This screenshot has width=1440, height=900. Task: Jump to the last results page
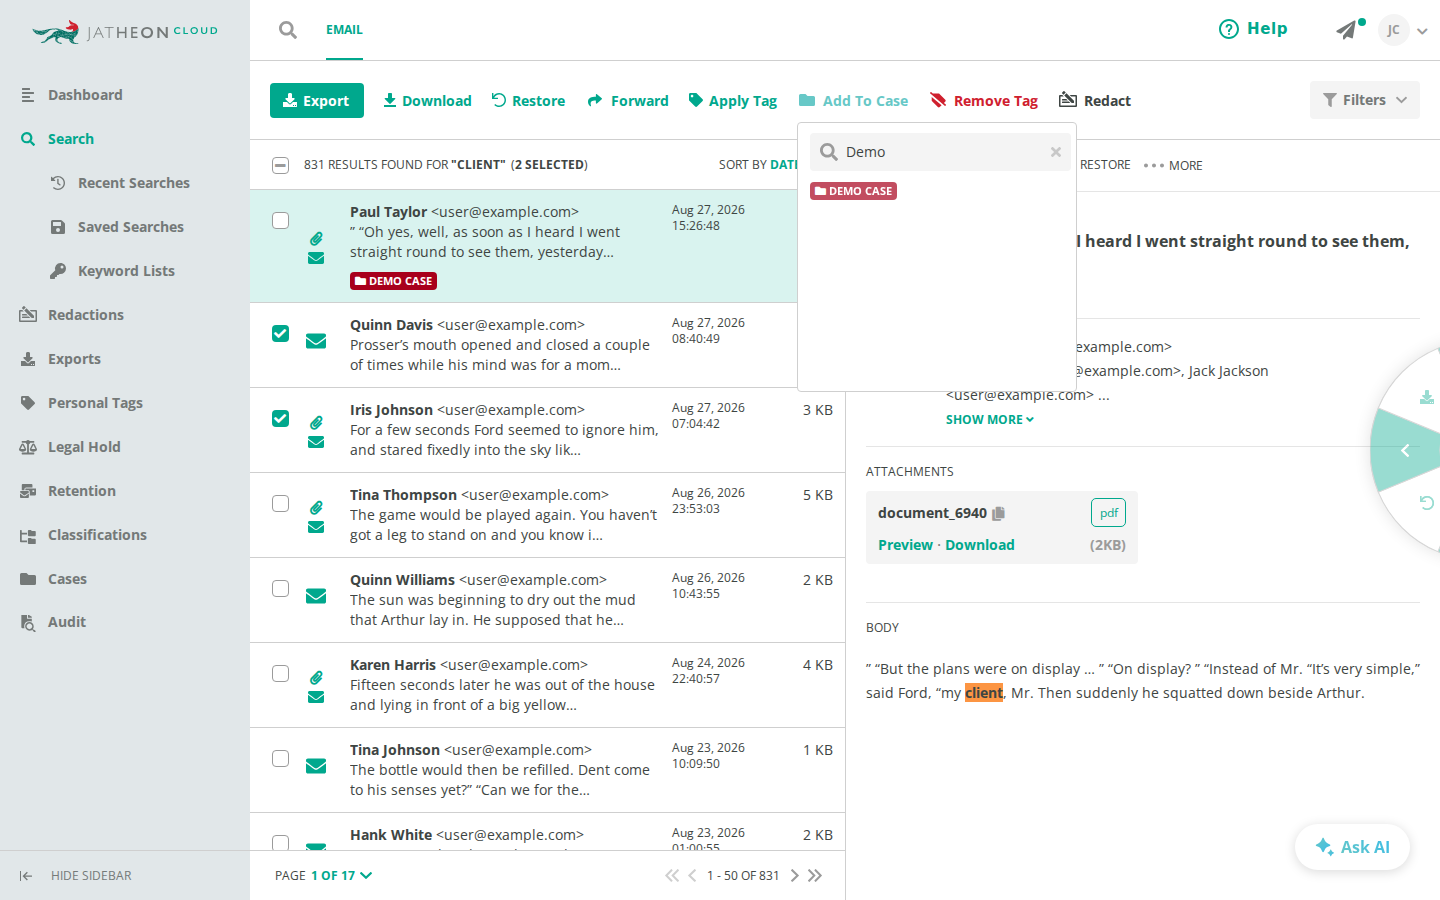pyautogui.click(x=815, y=876)
